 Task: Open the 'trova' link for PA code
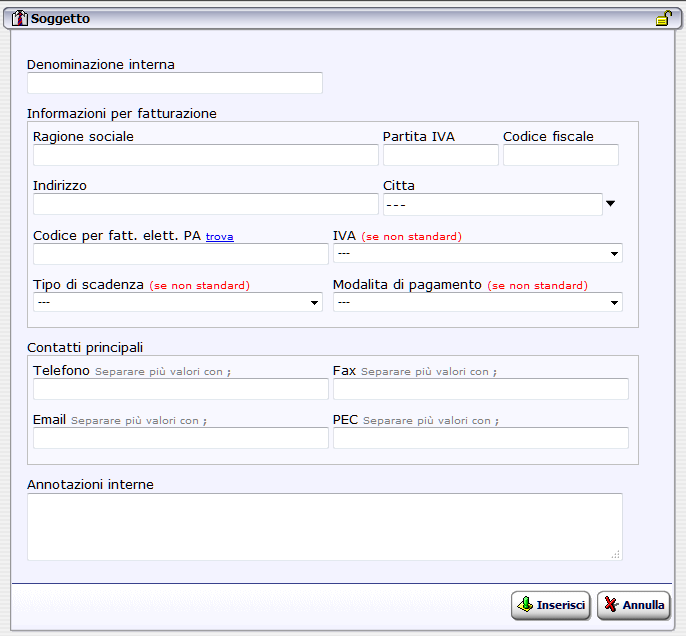point(219,236)
